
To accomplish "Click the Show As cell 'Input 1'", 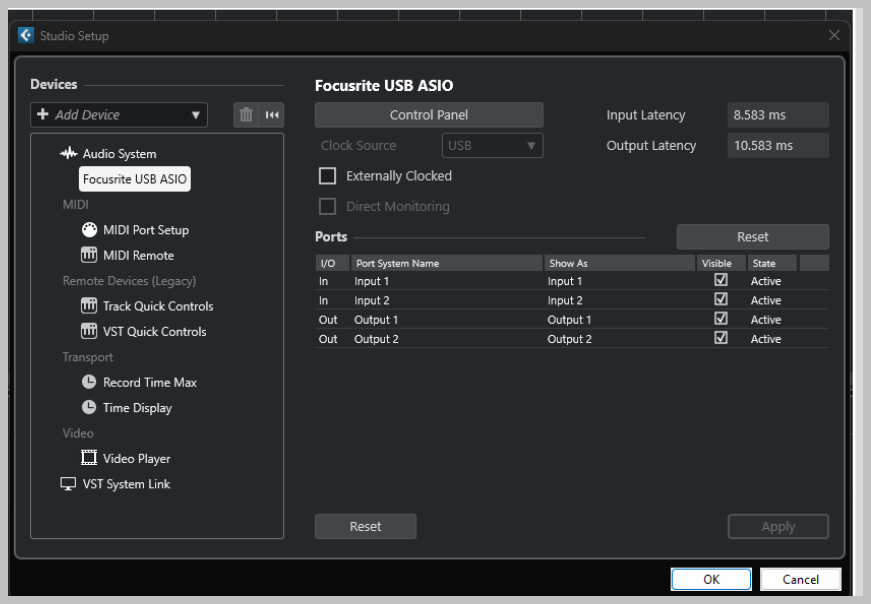I will coord(564,281).
